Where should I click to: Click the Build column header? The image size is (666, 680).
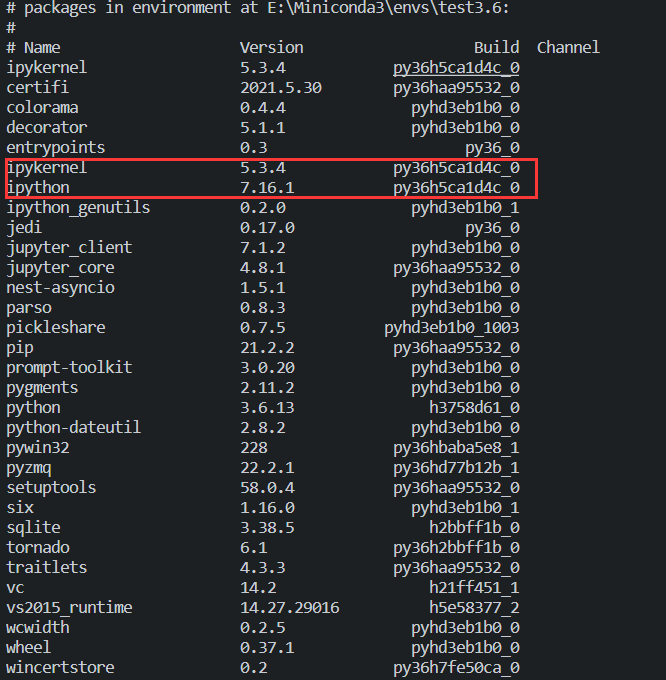(x=496, y=47)
